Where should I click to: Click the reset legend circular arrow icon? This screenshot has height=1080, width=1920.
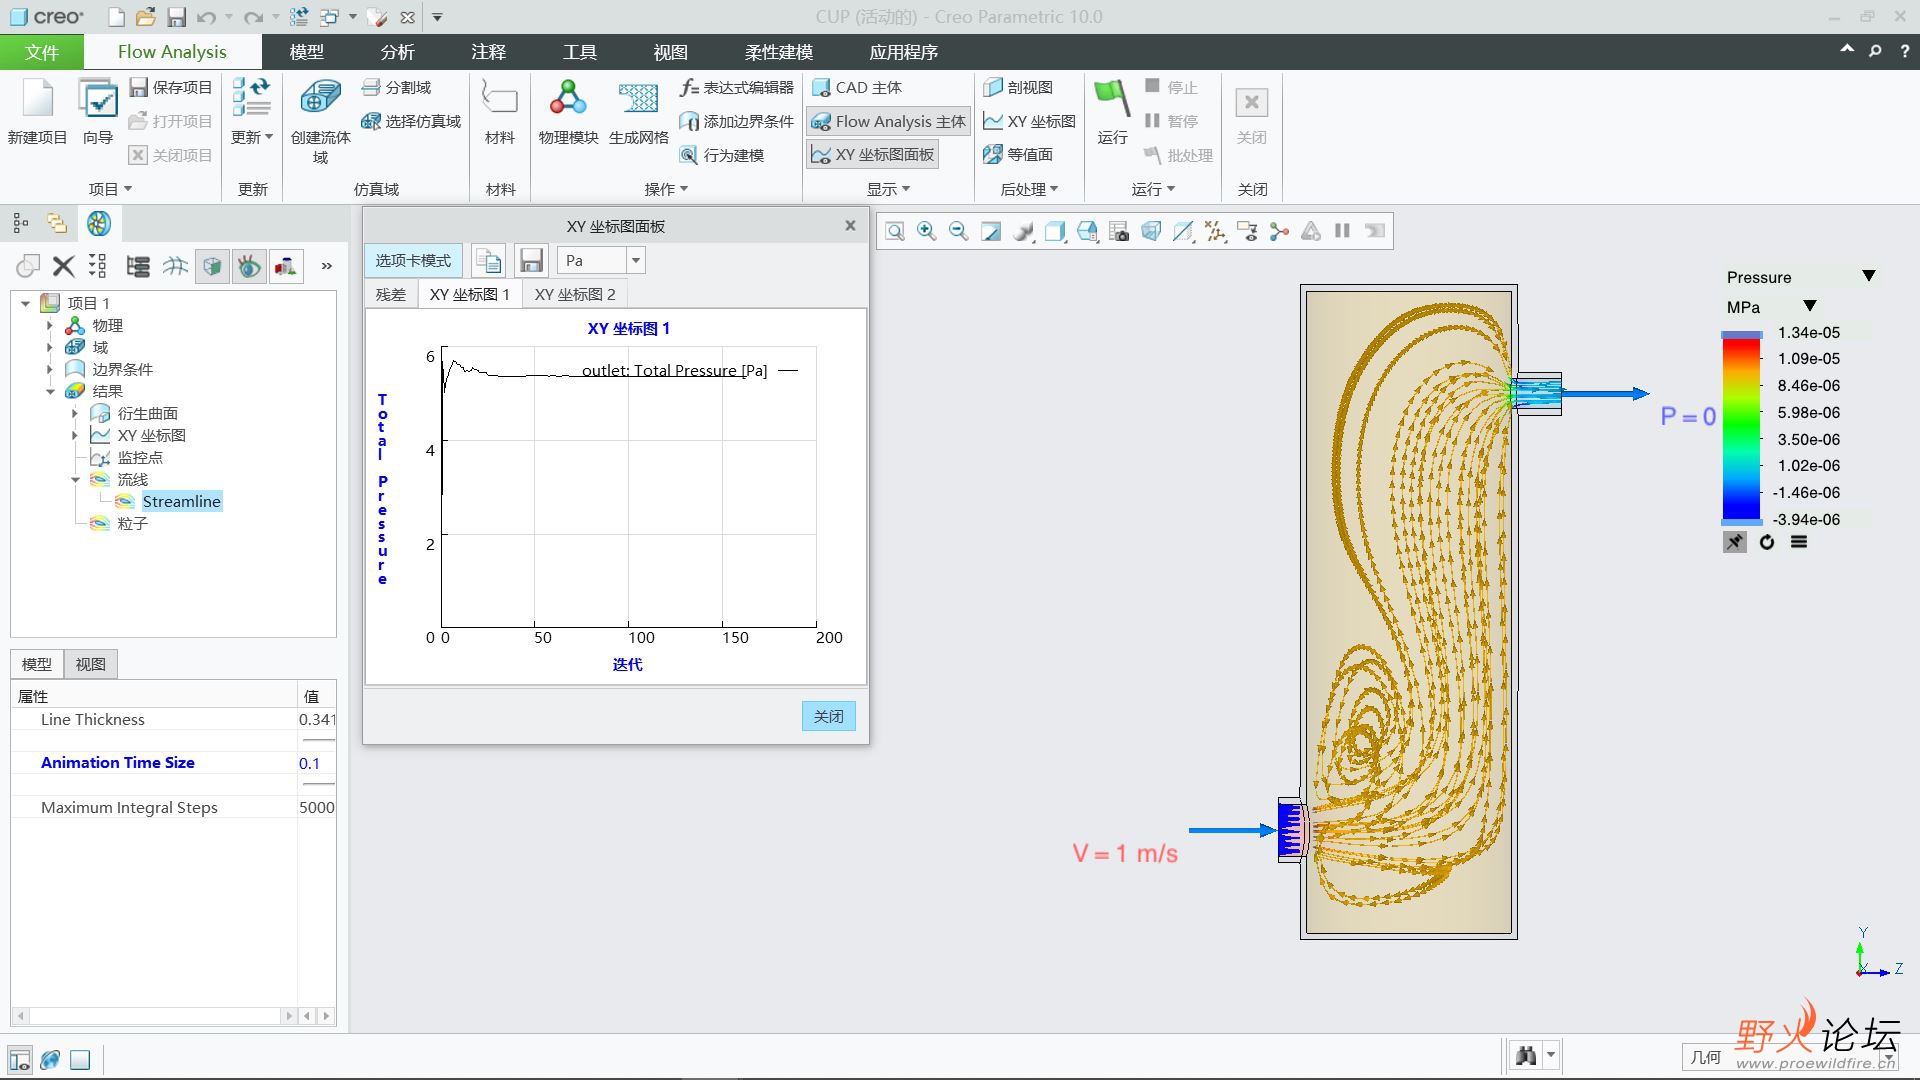(x=1767, y=542)
